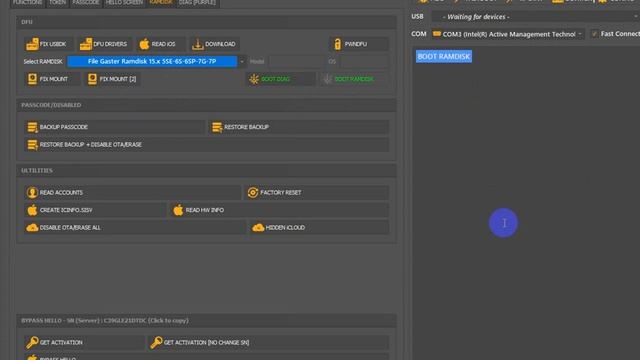640x360 pixels.
Task: Click the OS input field
Action: coord(363,62)
